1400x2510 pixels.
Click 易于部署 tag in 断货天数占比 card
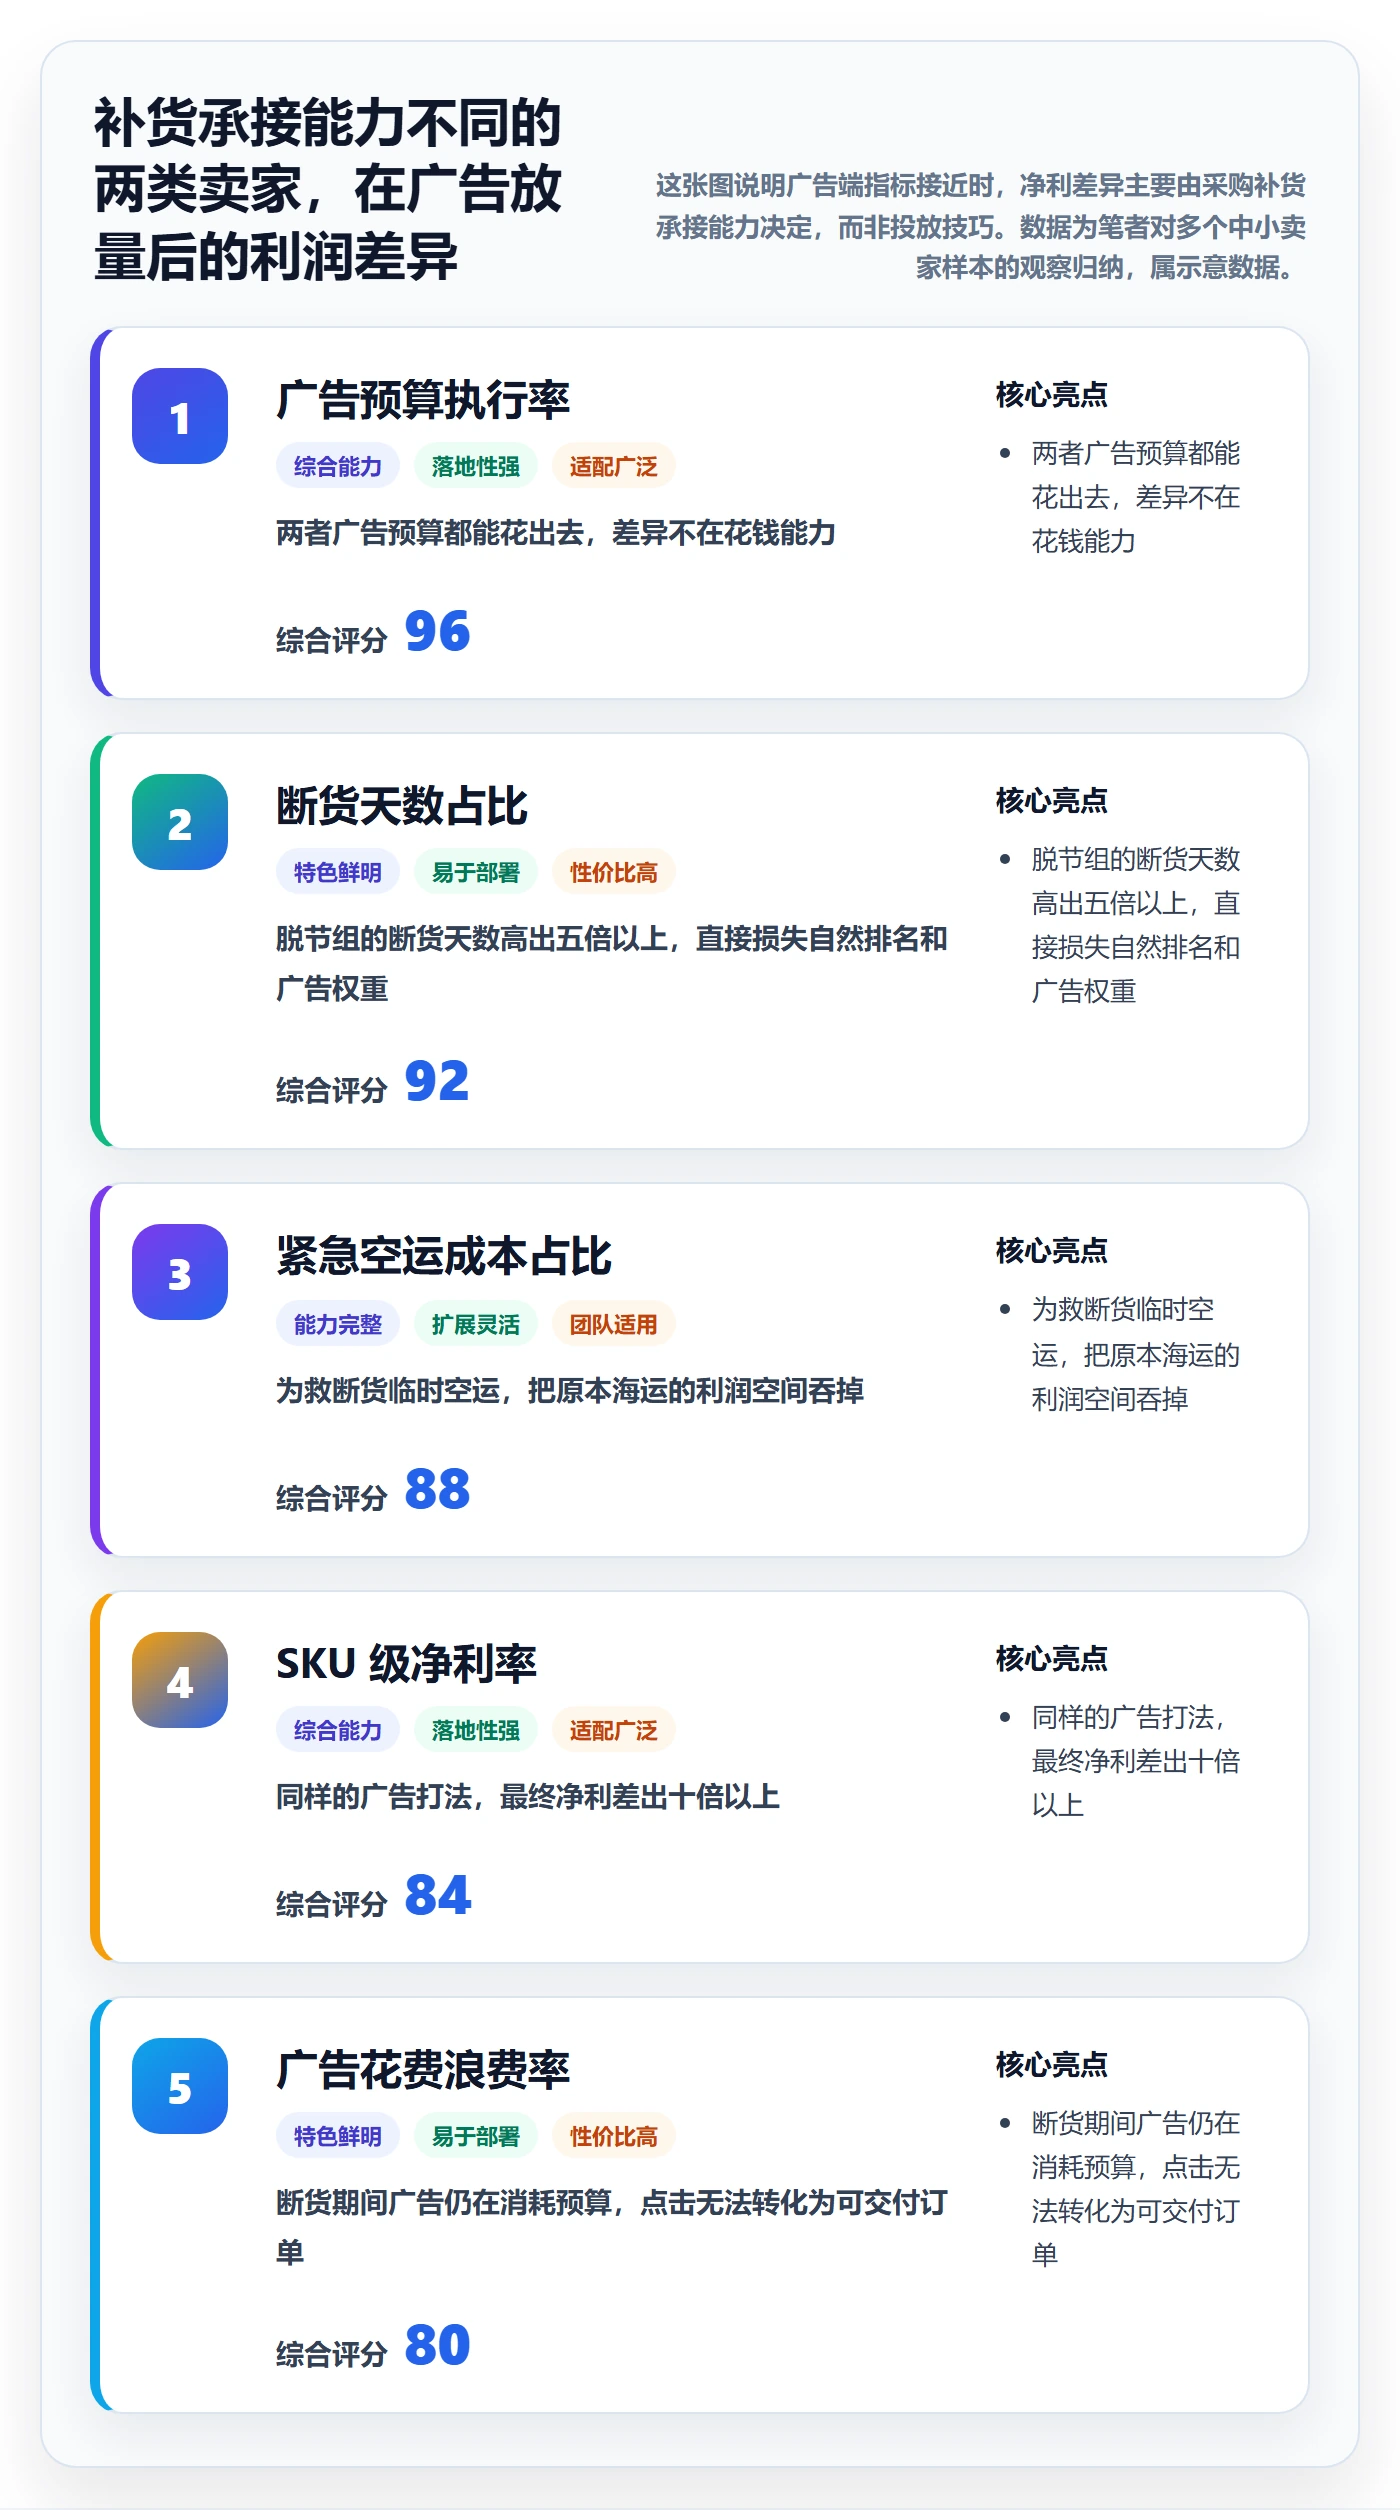[476, 872]
